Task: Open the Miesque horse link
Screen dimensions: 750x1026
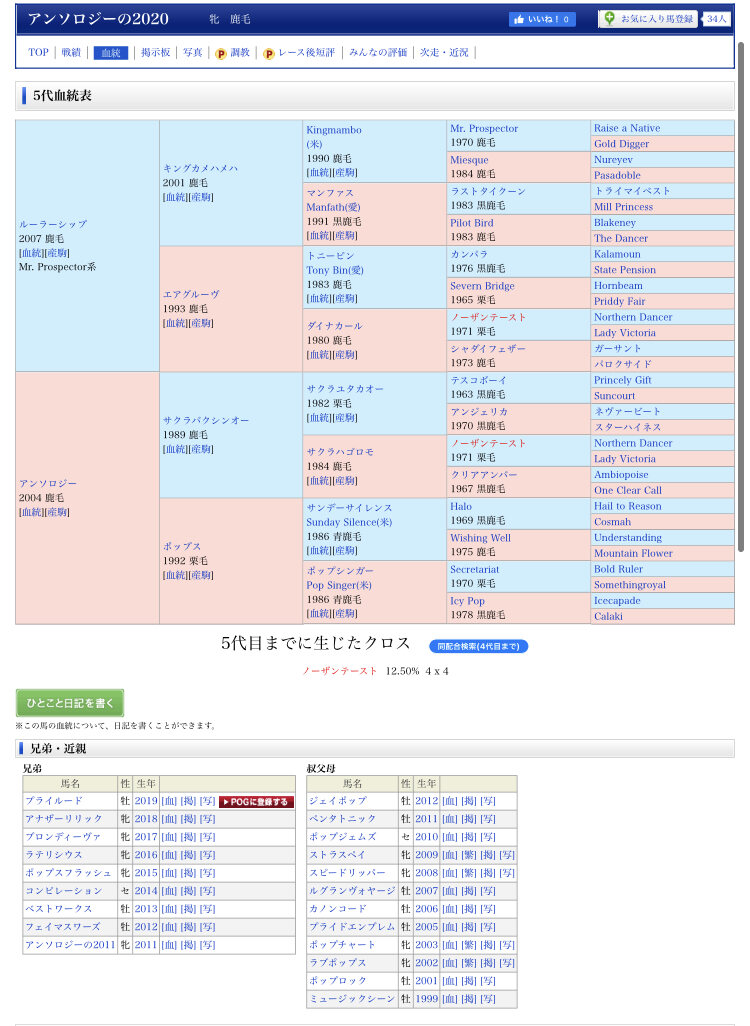Action: tap(469, 160)
